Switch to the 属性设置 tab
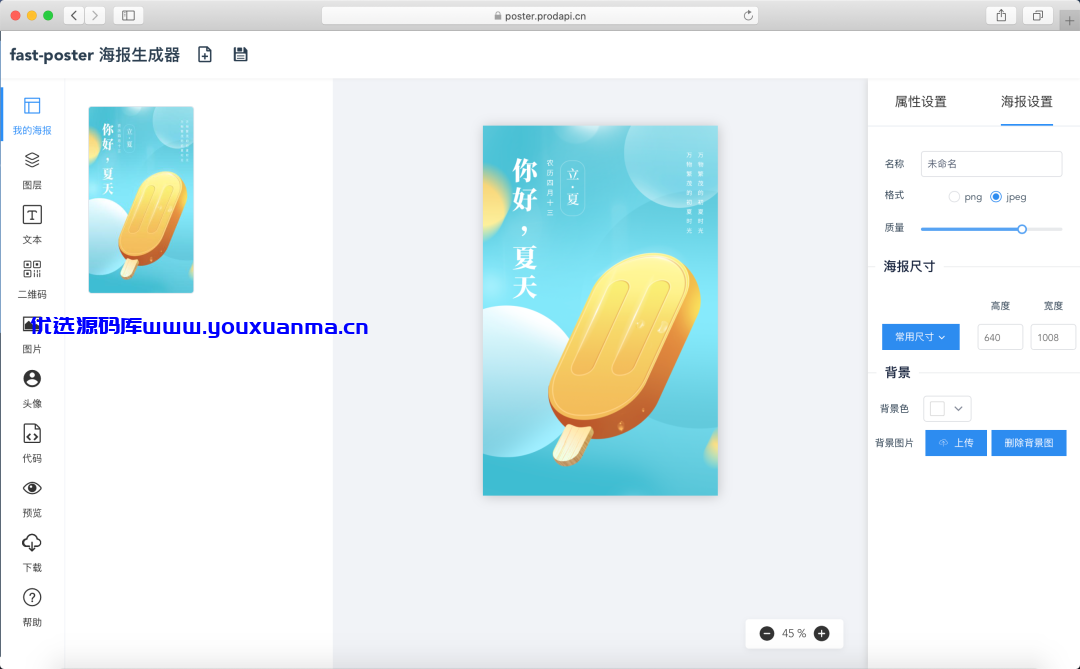Viewport: 1080px width, 669px height. click(x=920, y=102)
